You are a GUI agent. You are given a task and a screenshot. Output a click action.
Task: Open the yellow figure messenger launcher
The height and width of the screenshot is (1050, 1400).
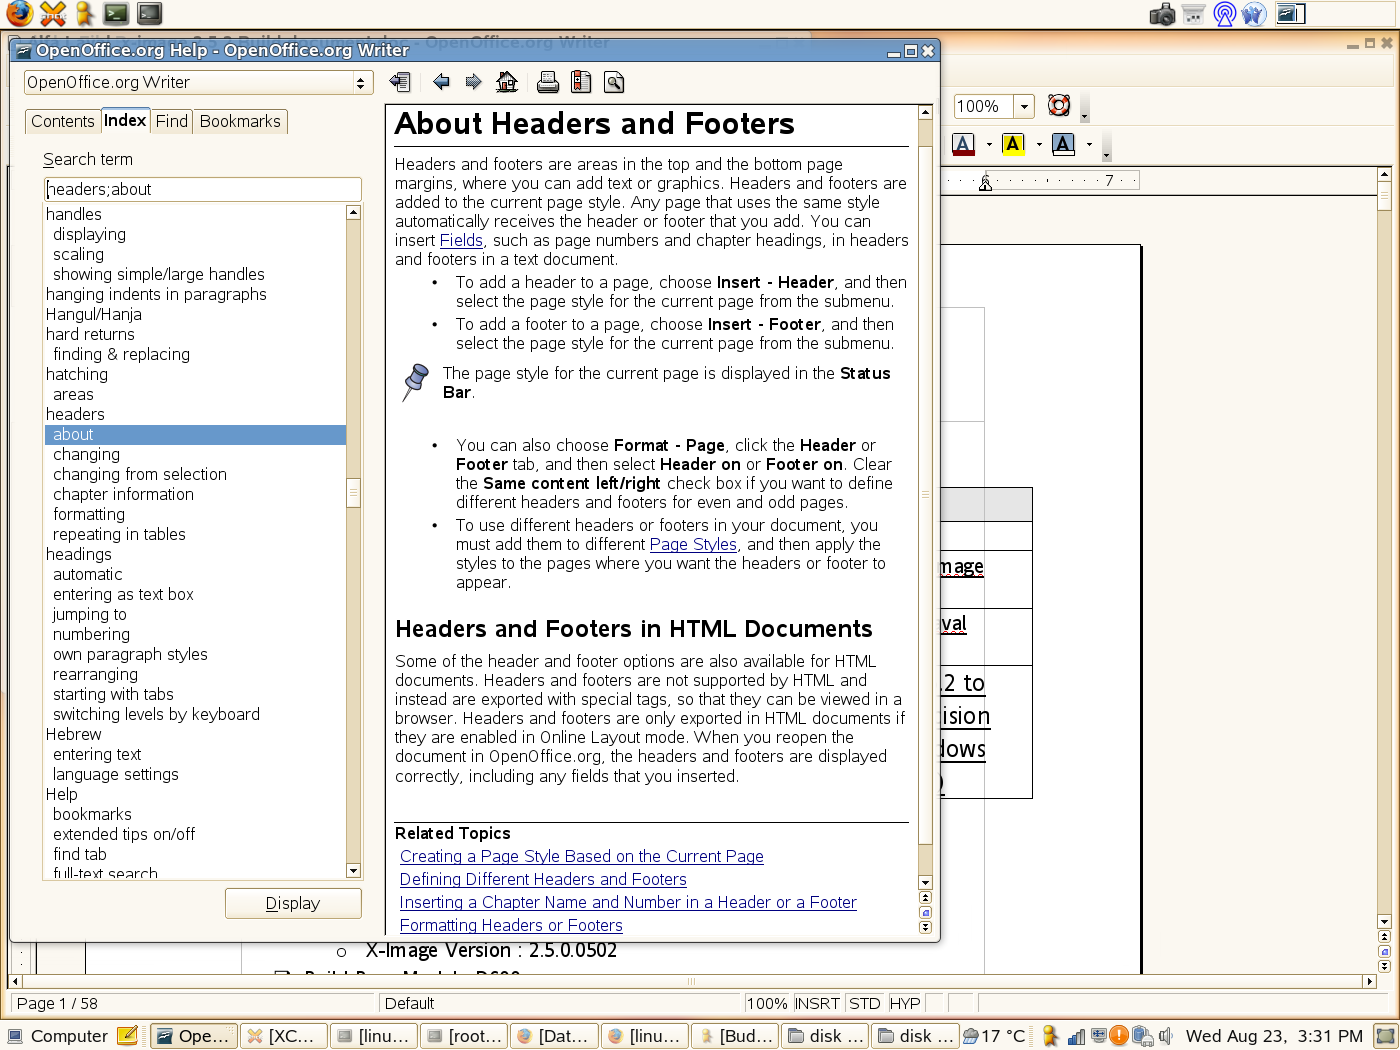[x=84, y=14]
